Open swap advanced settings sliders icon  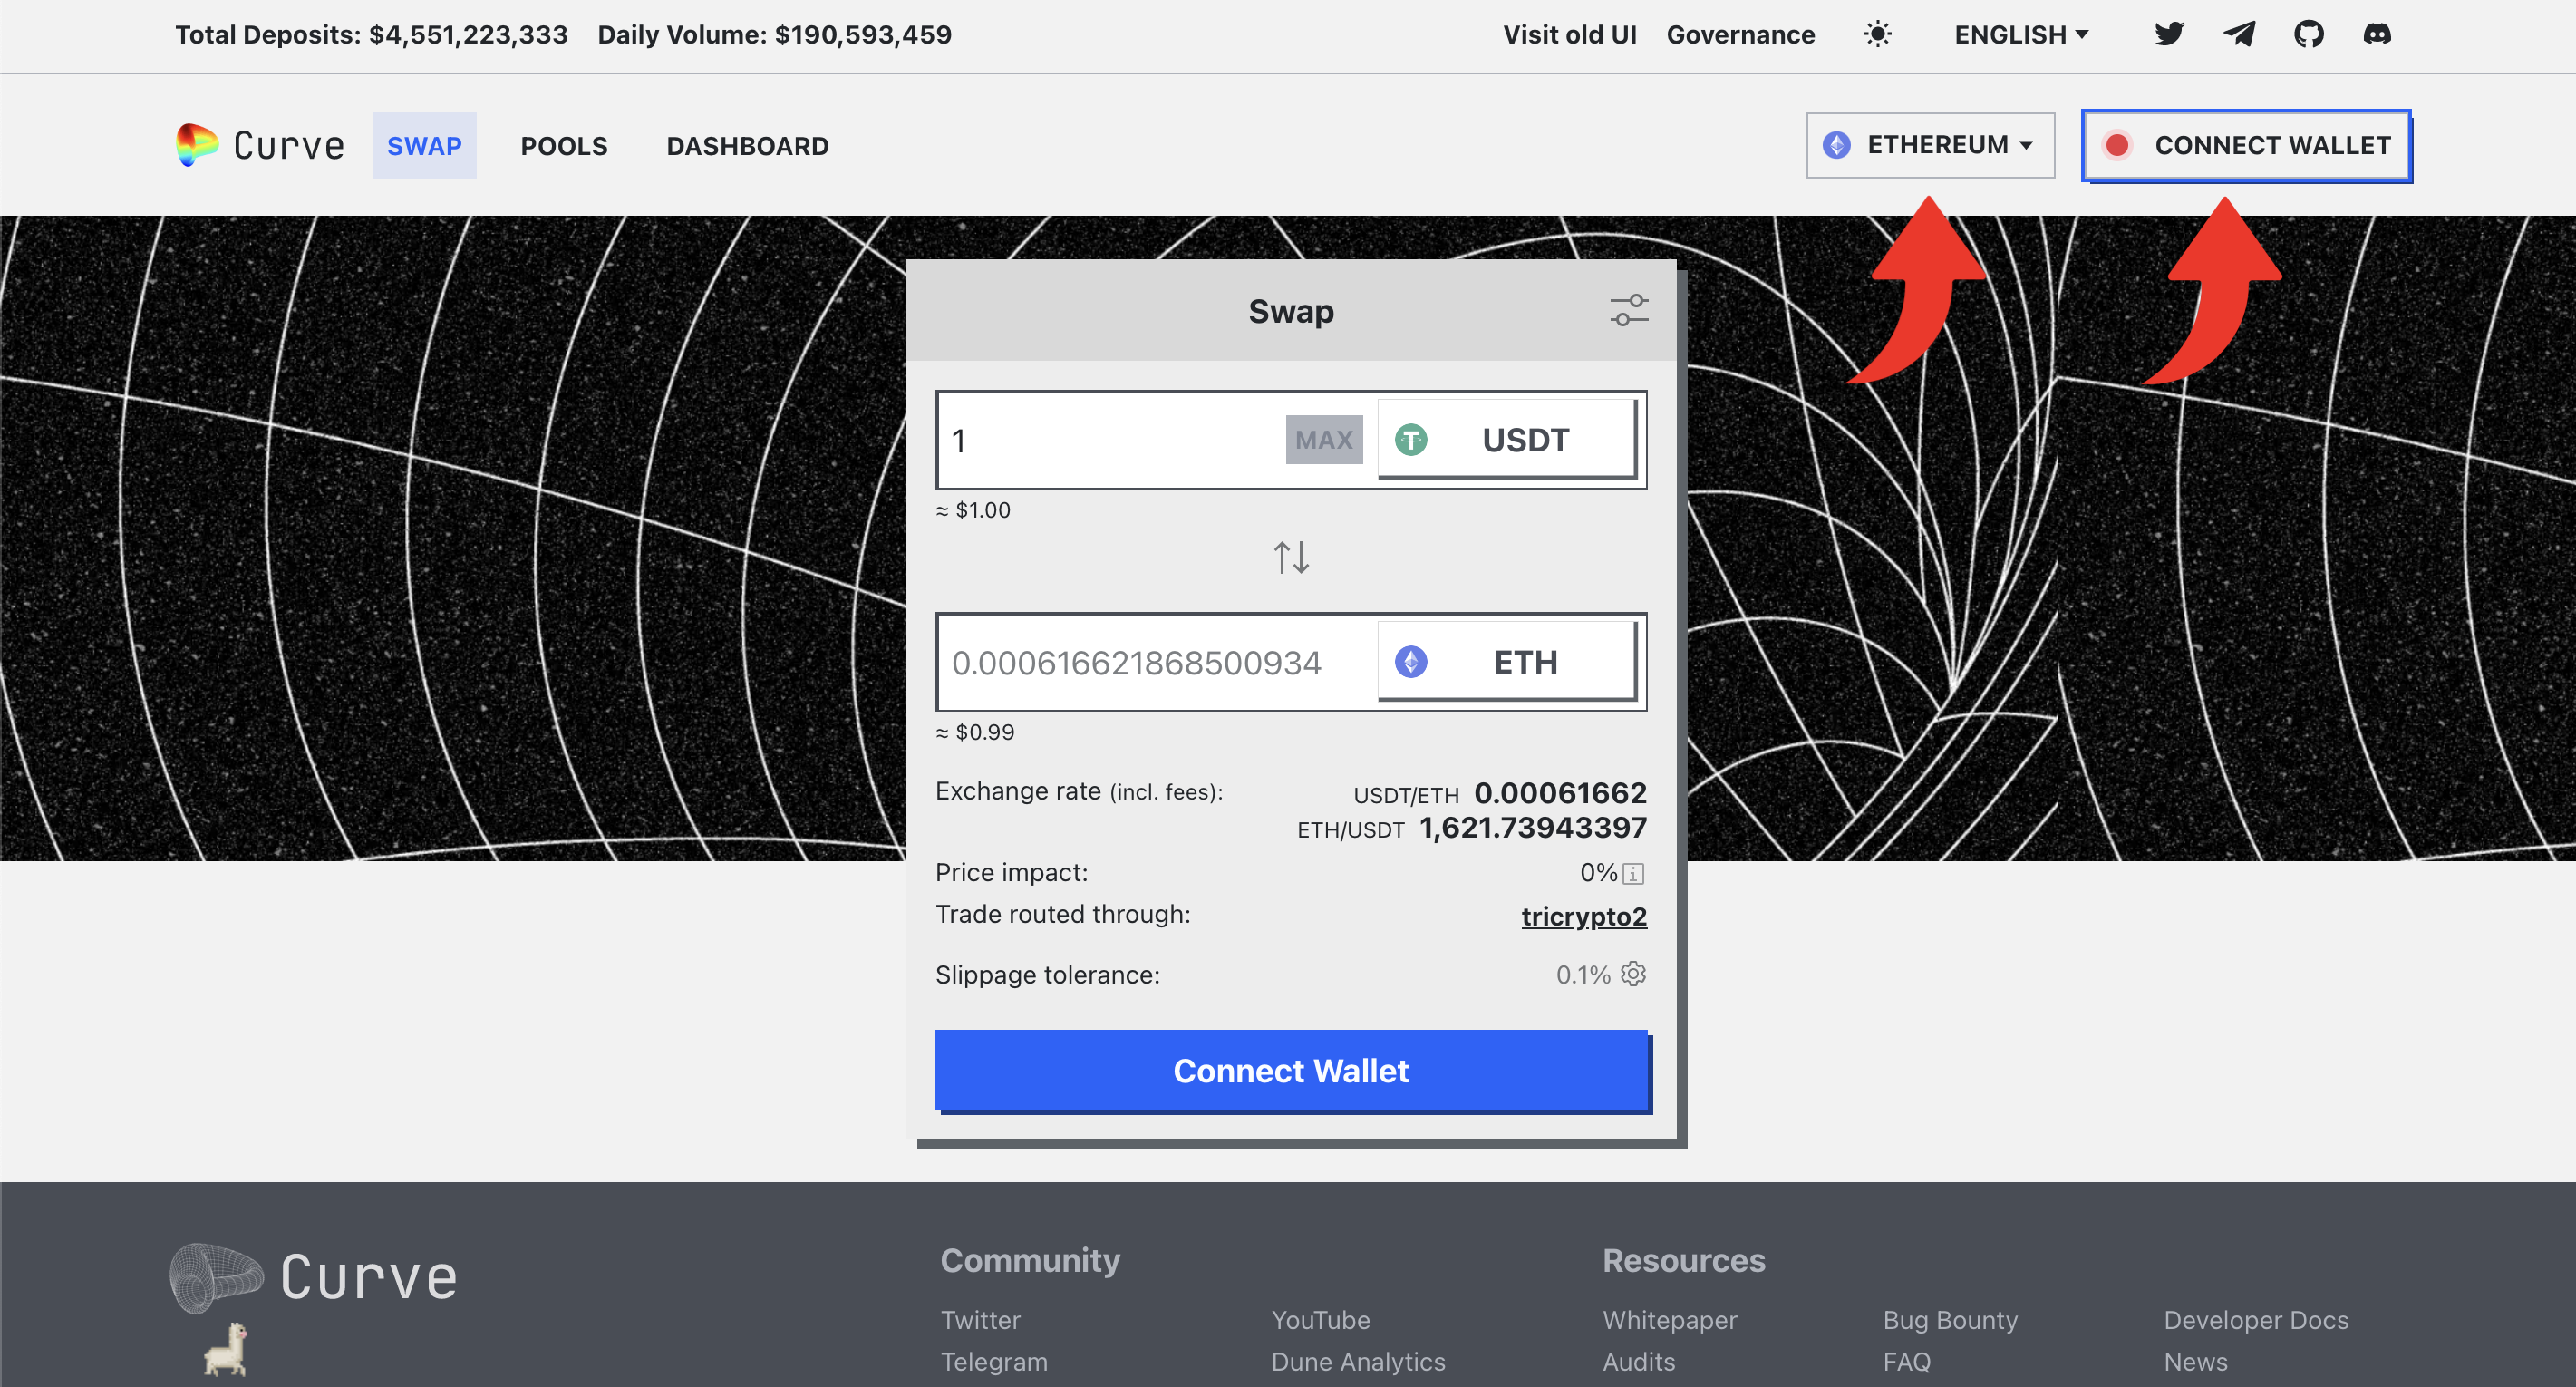1629,310
